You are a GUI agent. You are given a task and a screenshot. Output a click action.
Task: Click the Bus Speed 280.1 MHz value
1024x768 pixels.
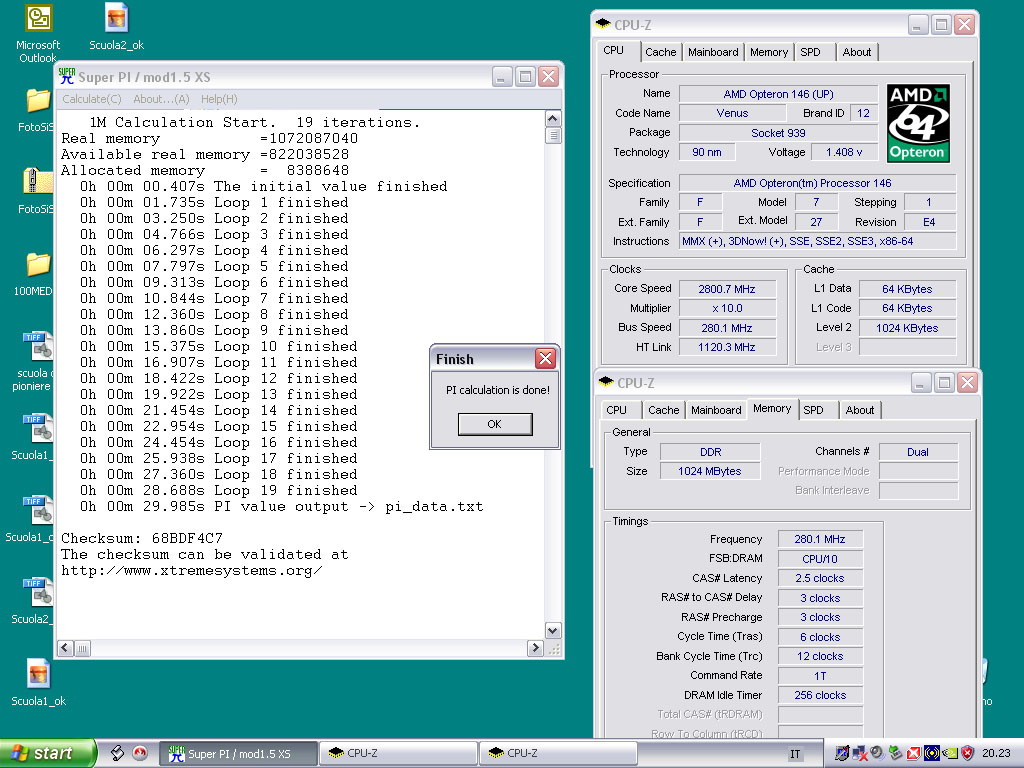pyautogui.click(x=727, y=328)
